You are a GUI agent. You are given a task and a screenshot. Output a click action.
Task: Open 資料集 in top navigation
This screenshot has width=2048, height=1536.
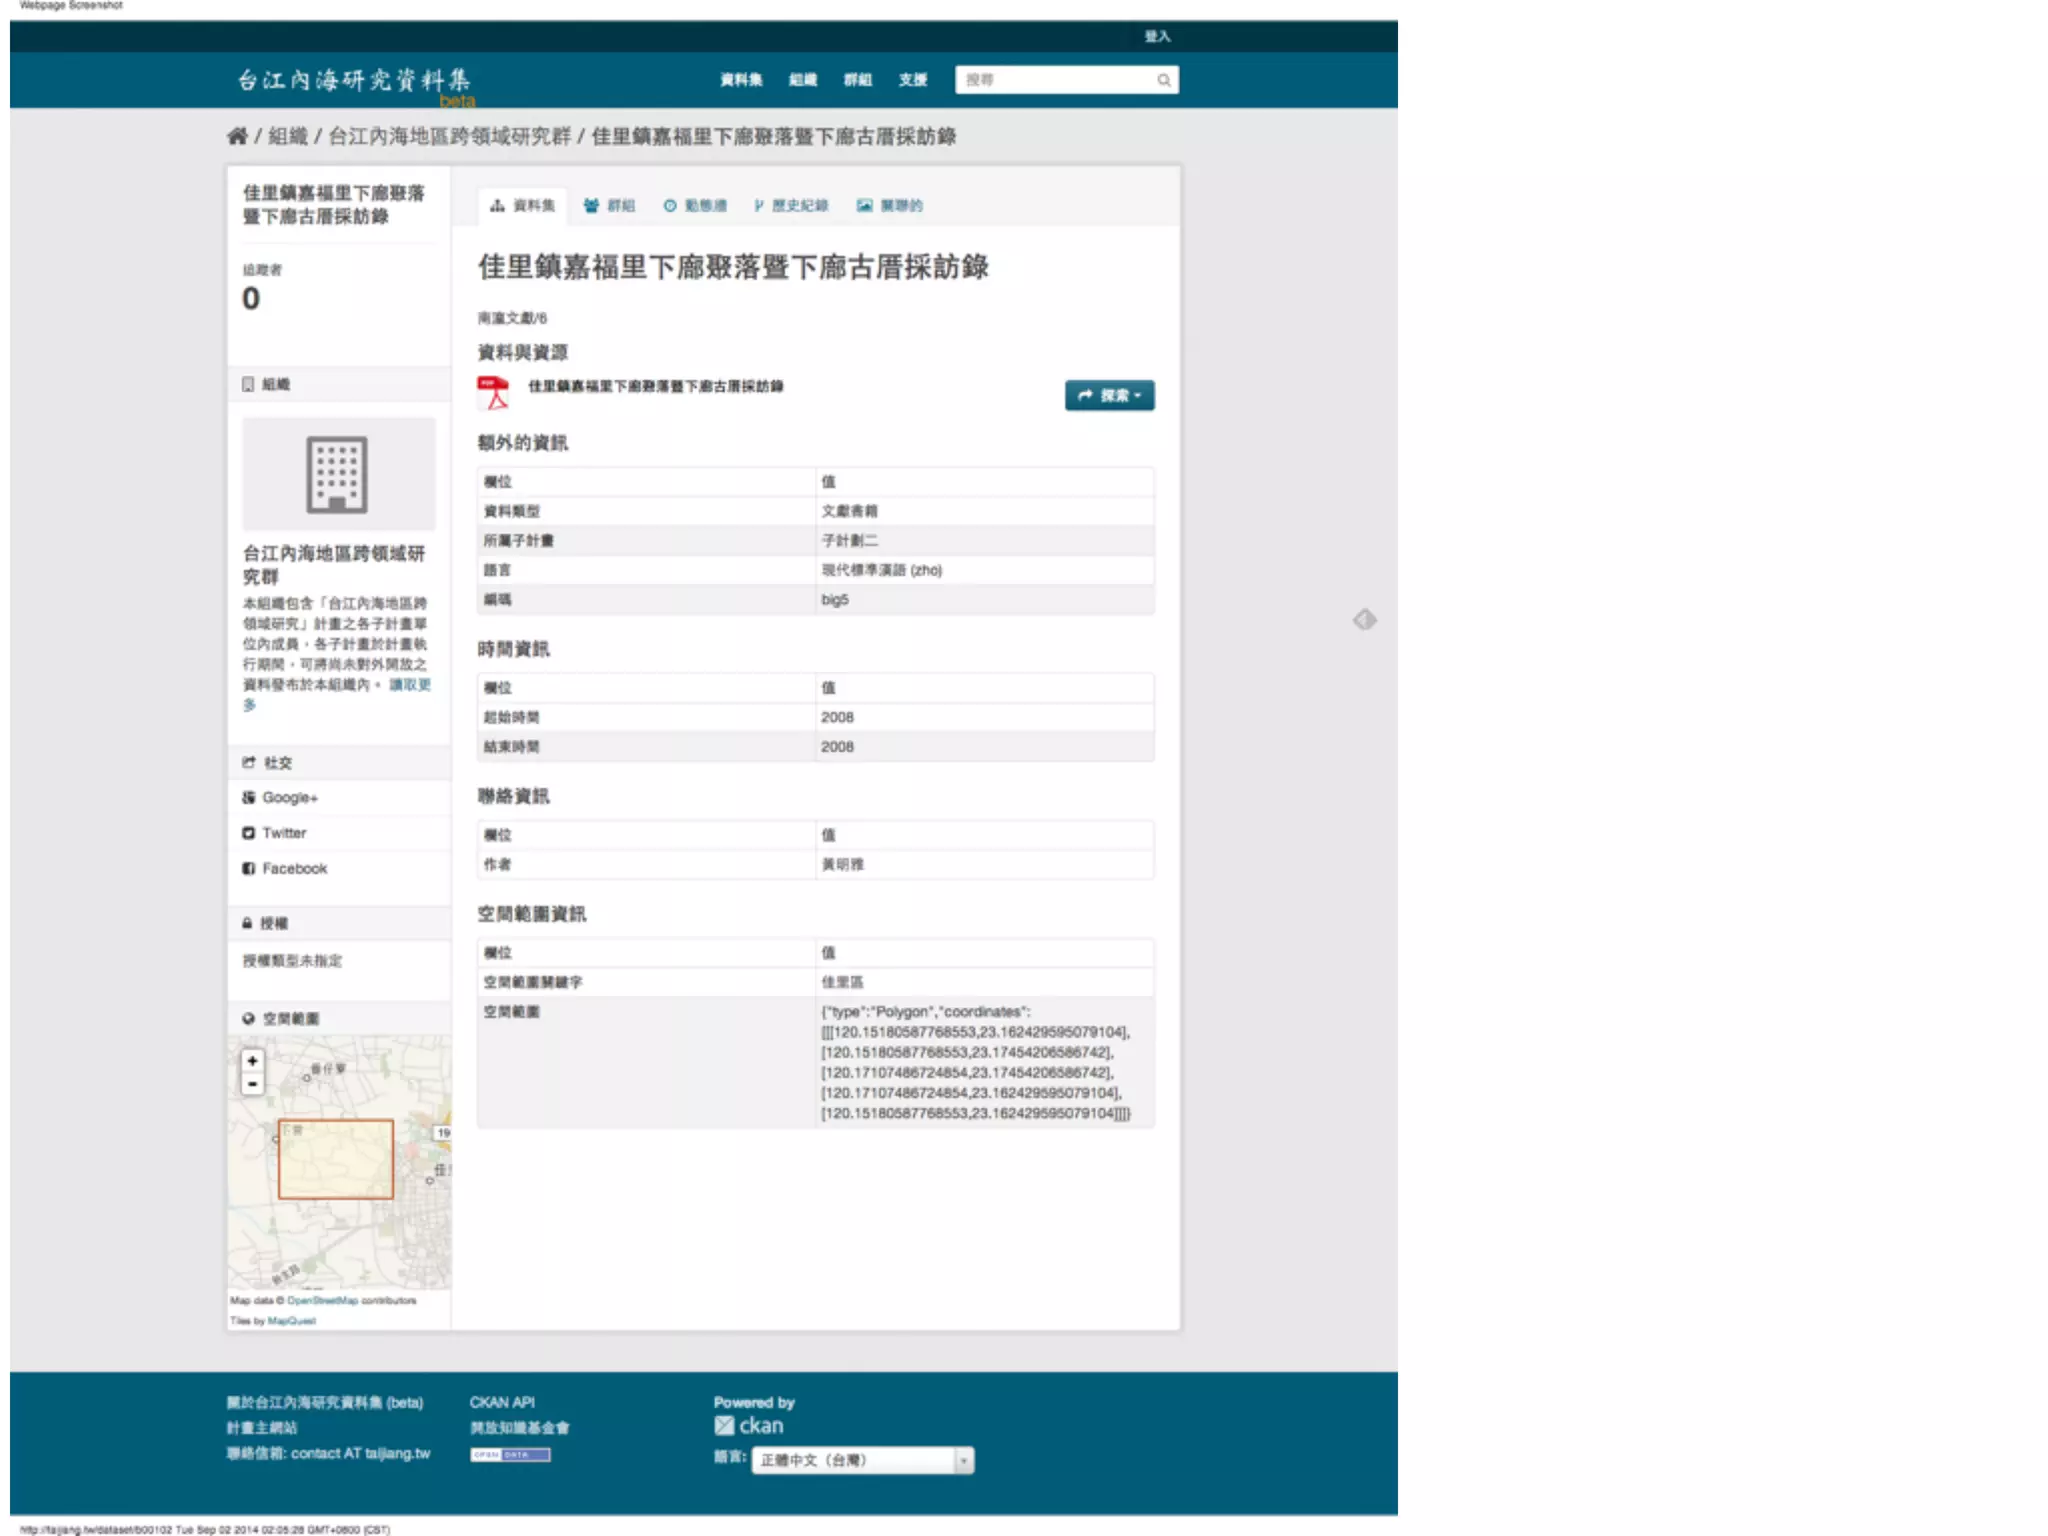pyautogui.click(x=741, y=80)
